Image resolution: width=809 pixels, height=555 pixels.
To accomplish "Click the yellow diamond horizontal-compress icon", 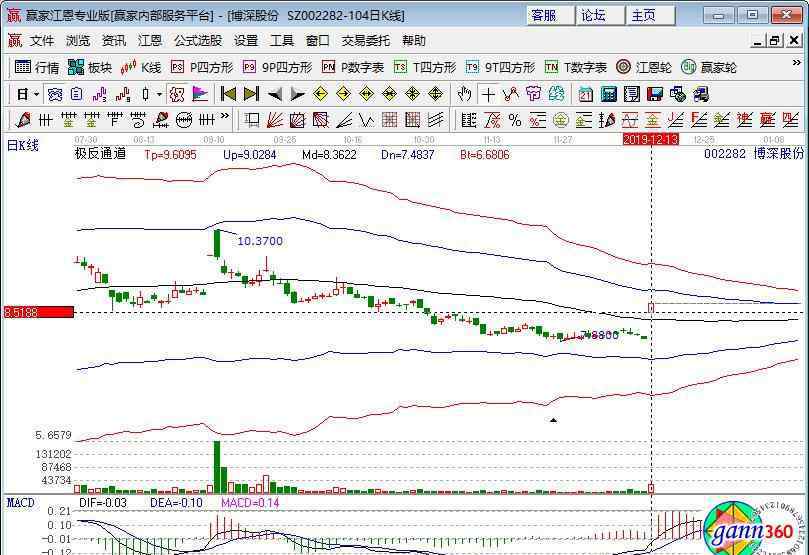I will click(x=390, y=94).
